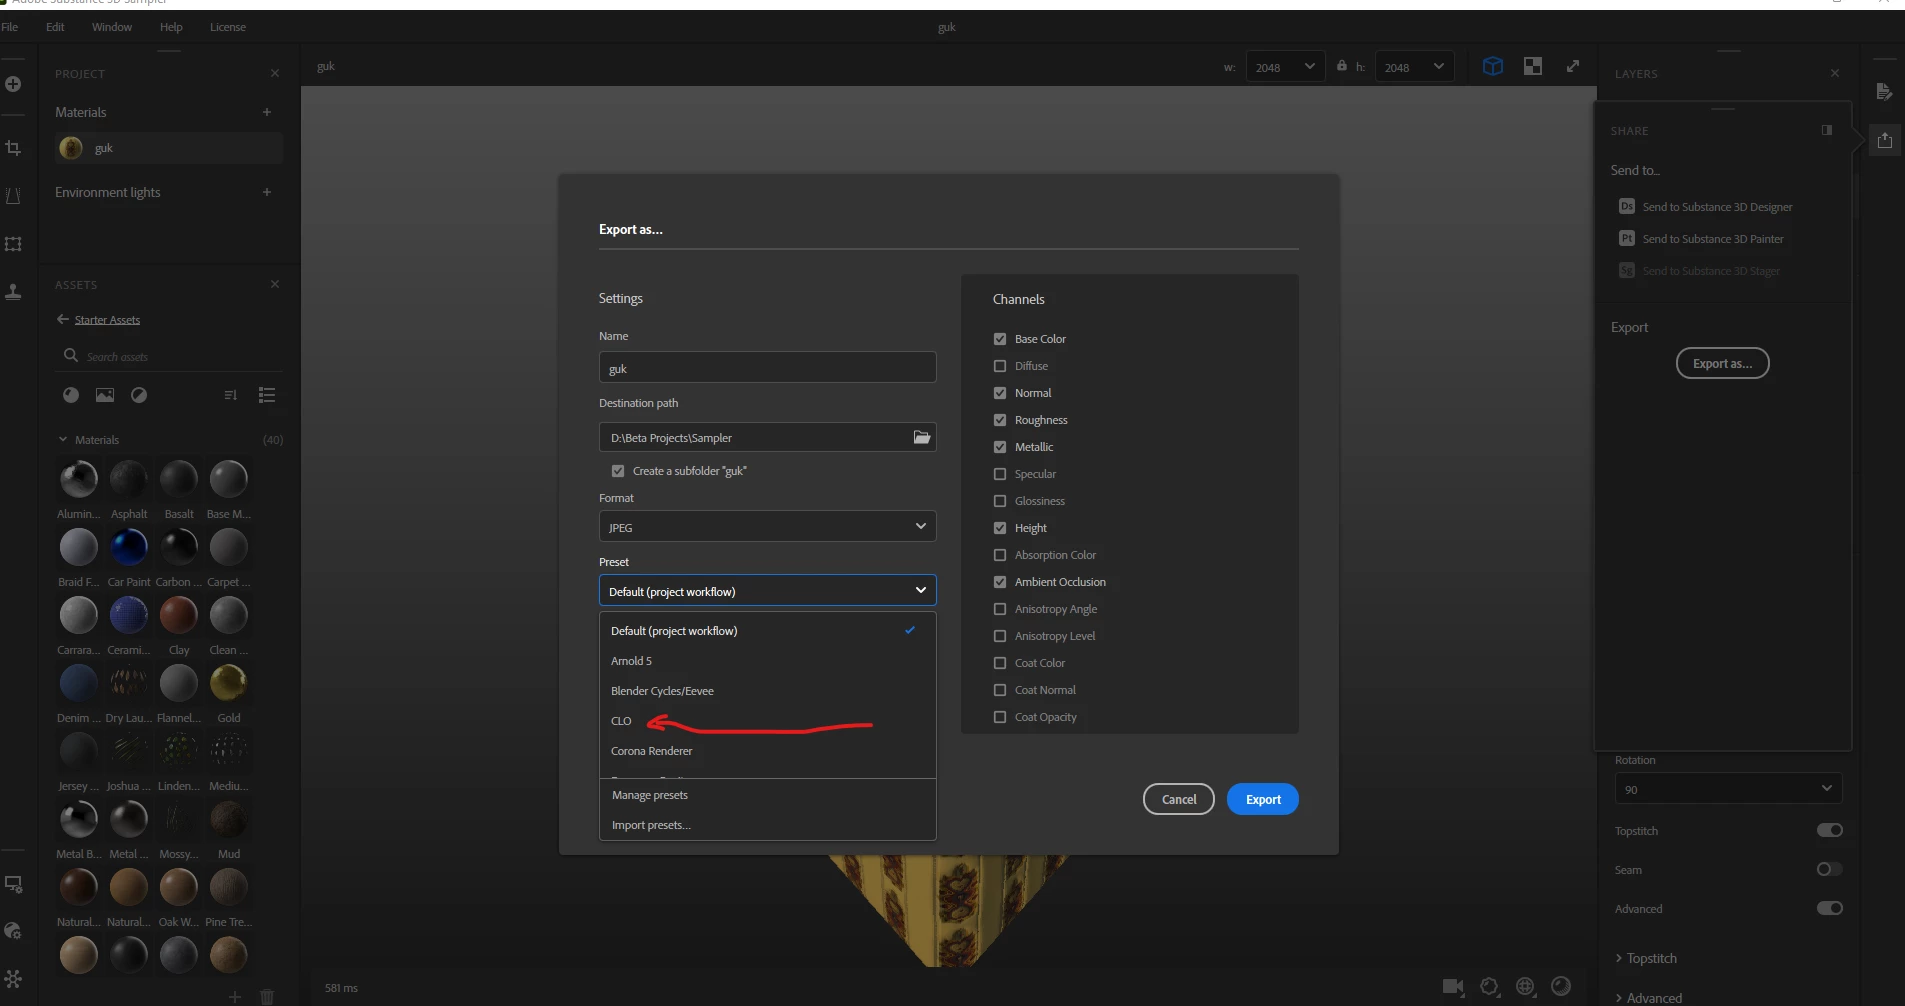The image size is (1905, 1006).
Task: Switch assets to list view icon
Action: [x=267, y=395]
